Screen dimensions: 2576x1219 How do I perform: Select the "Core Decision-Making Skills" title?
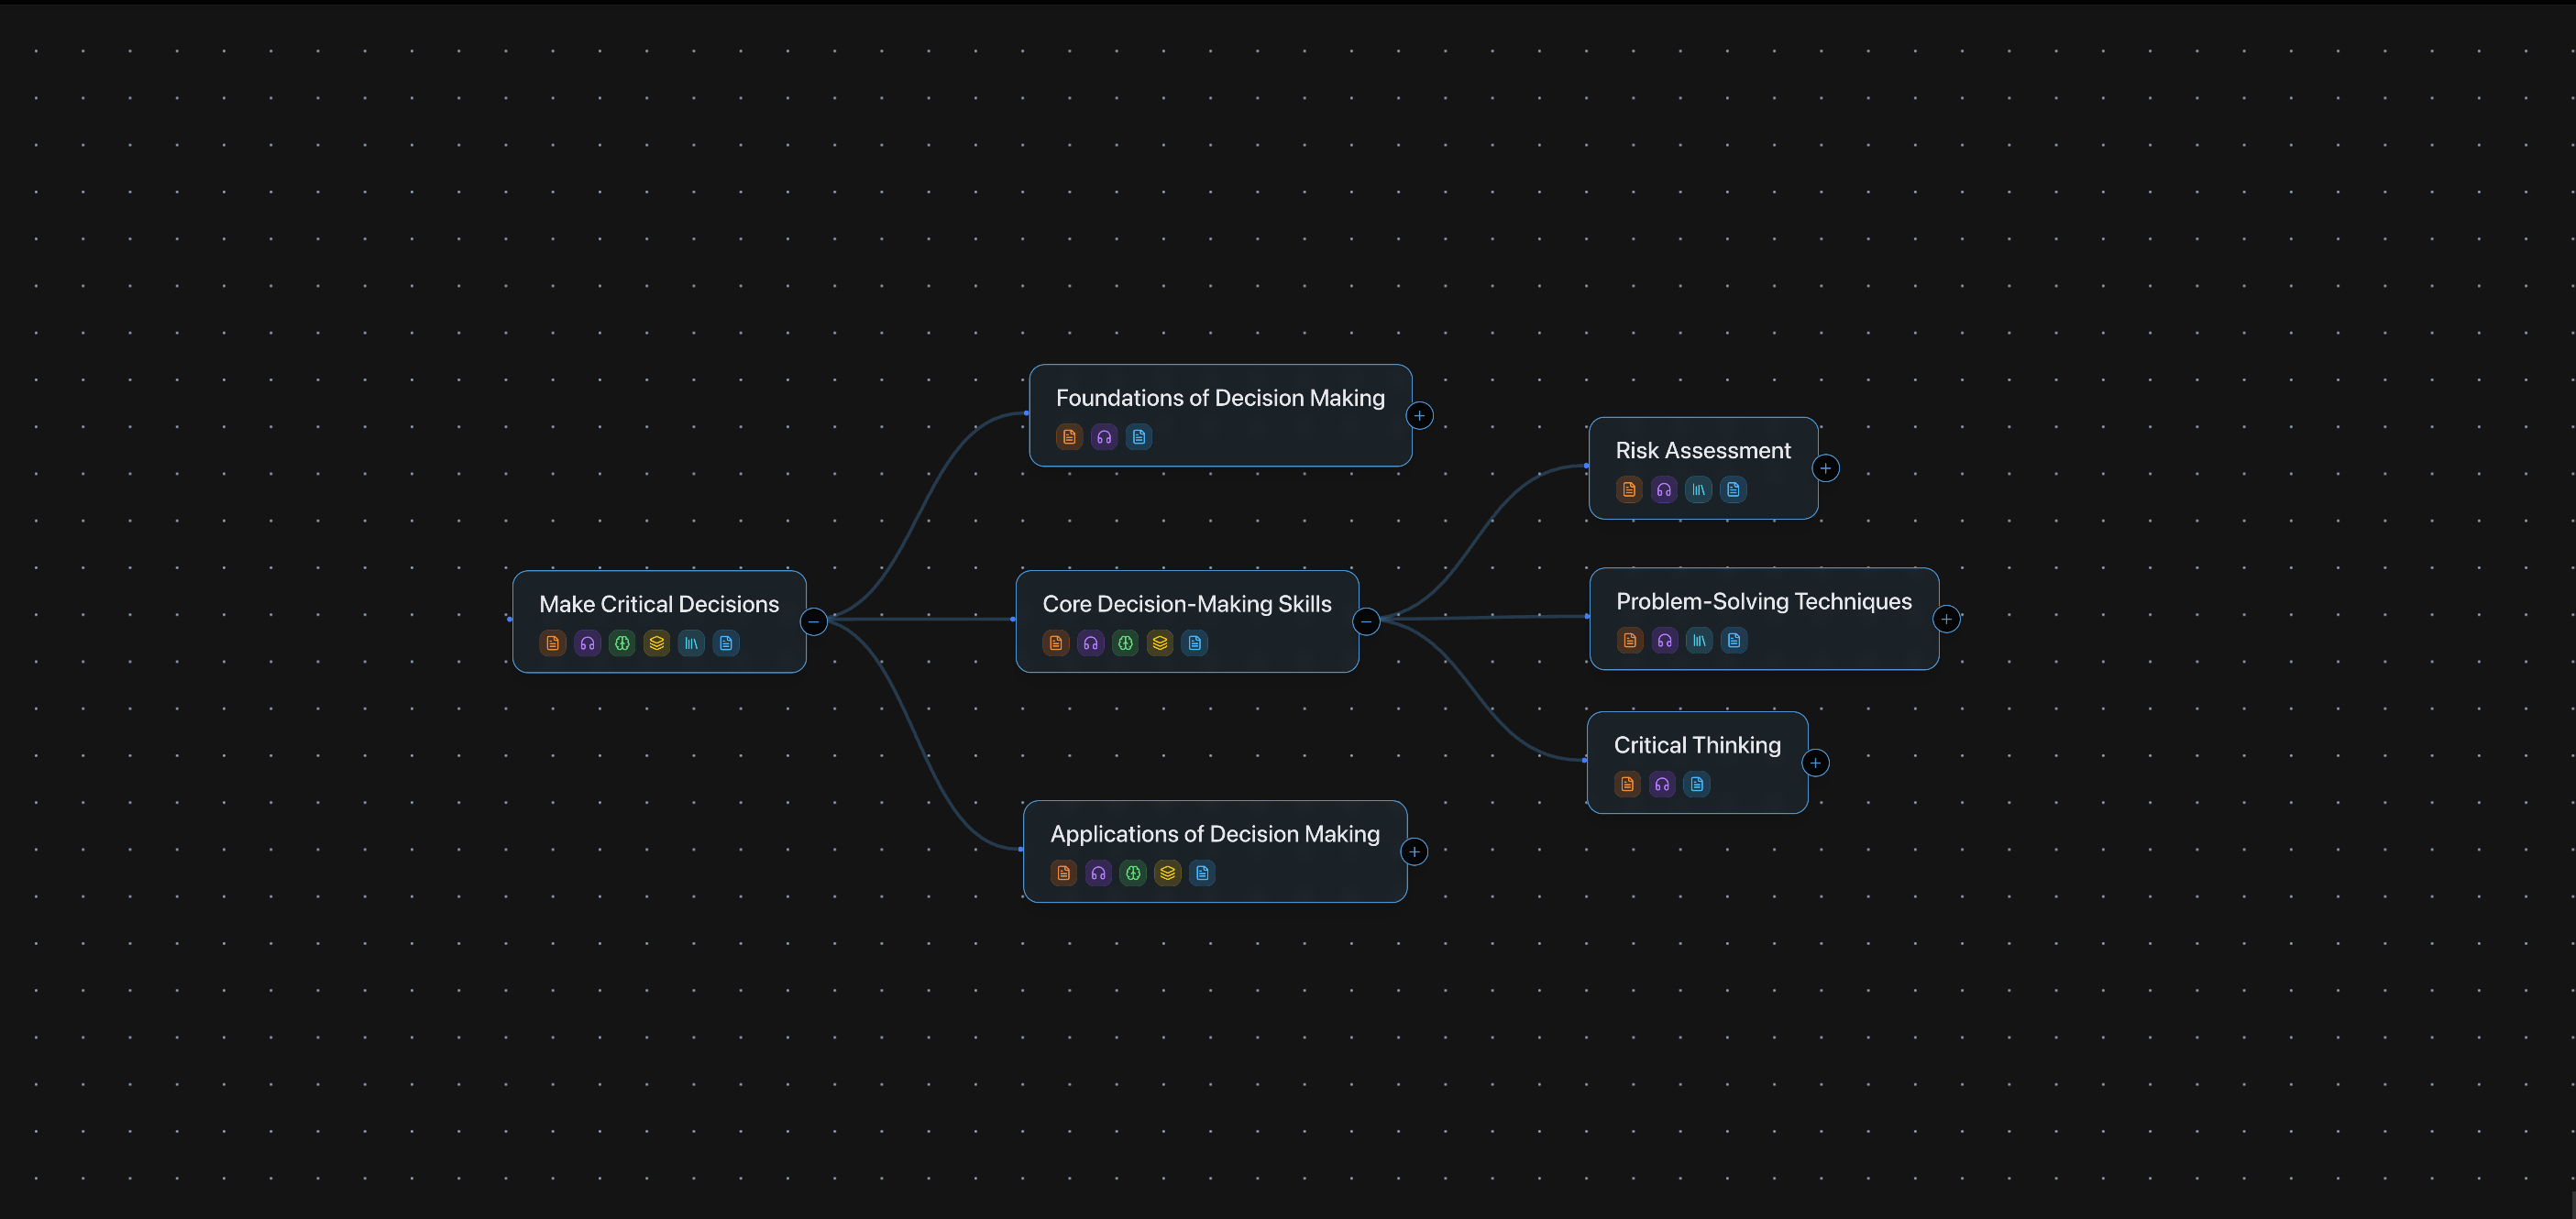[1187, 604]
